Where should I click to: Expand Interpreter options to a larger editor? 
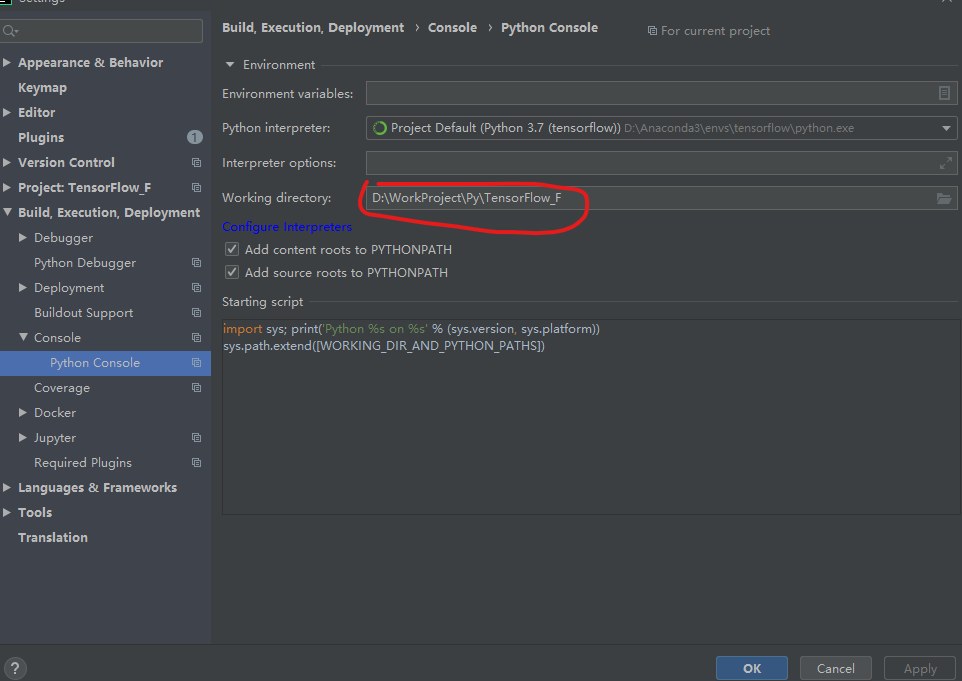[x=944, y=162]
